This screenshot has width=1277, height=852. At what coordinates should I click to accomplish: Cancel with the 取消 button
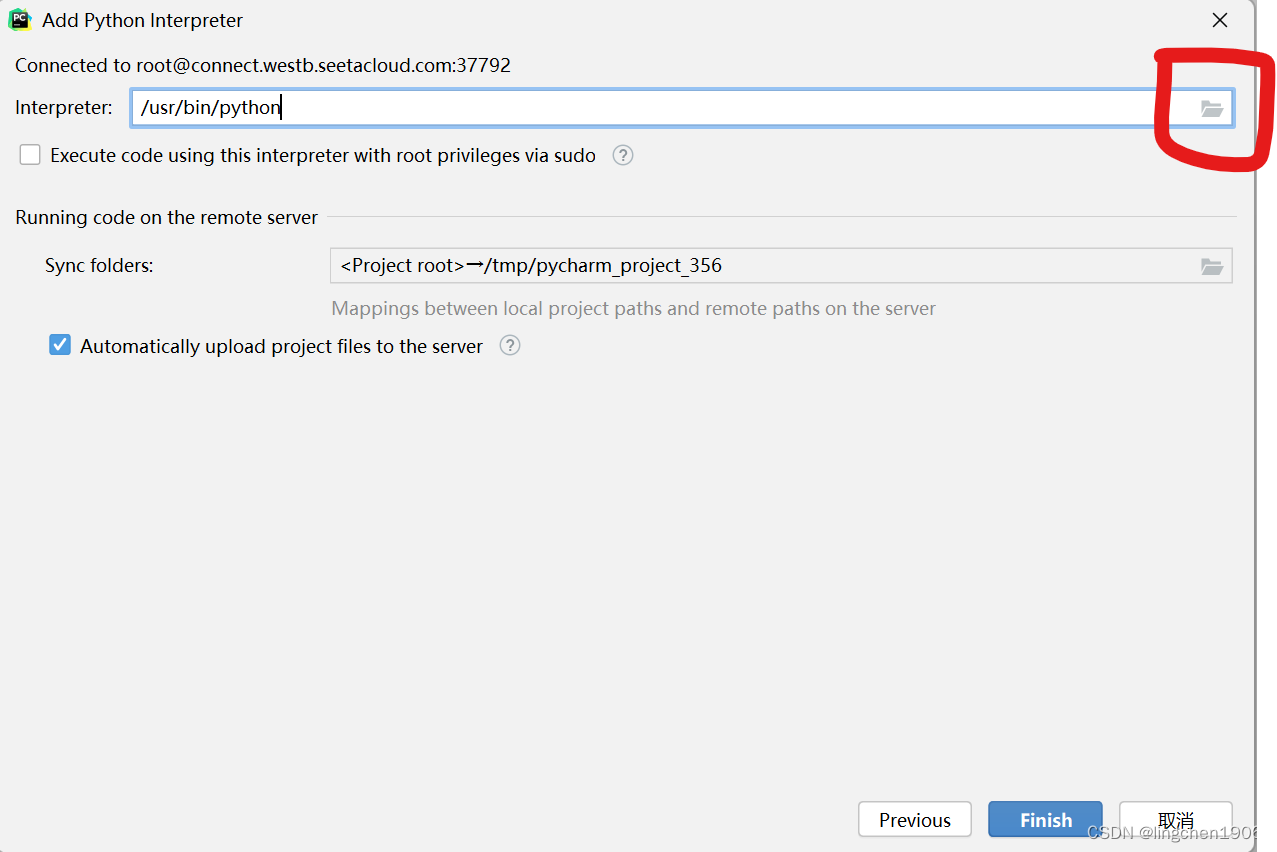pos(1176,820)
